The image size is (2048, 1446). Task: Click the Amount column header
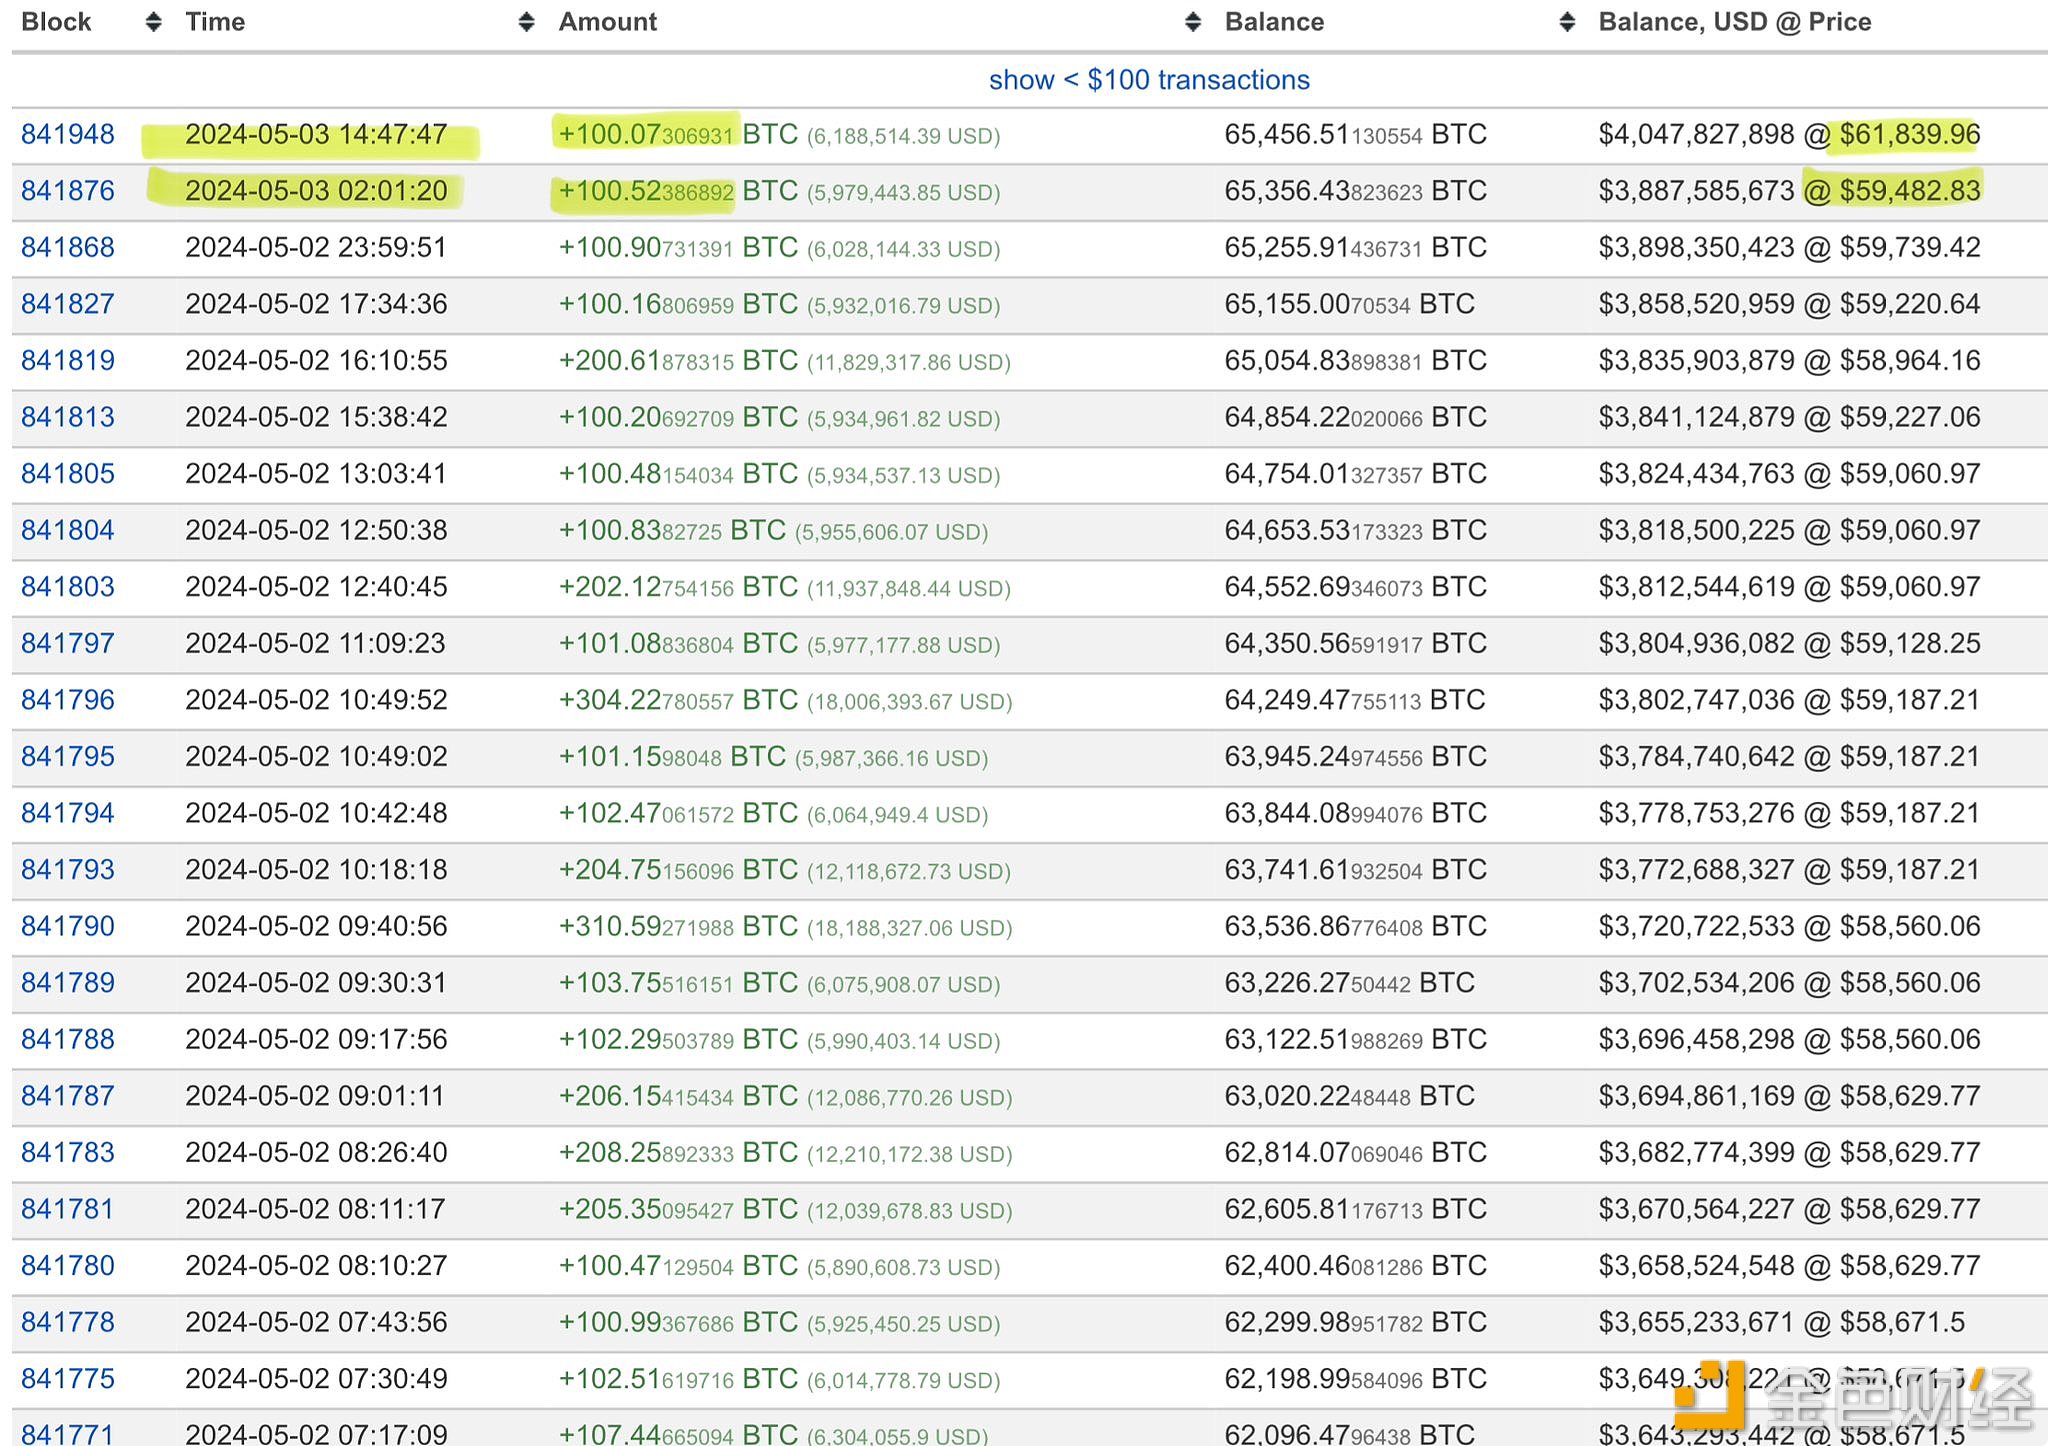coord(608,22)
